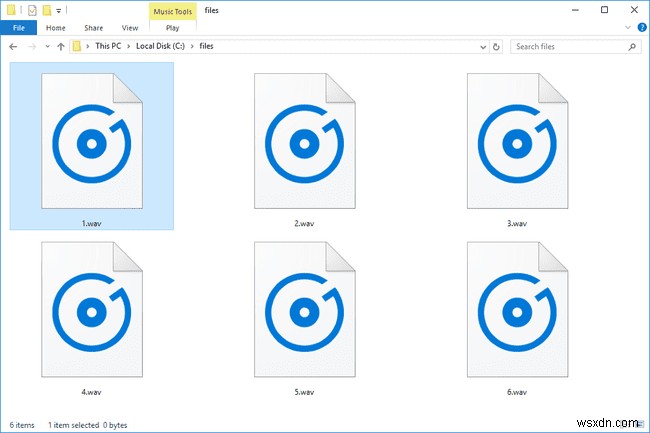650x433 pixels.
Task: Open the Play tab under Music Tools
Action: (x=172, y=28)
